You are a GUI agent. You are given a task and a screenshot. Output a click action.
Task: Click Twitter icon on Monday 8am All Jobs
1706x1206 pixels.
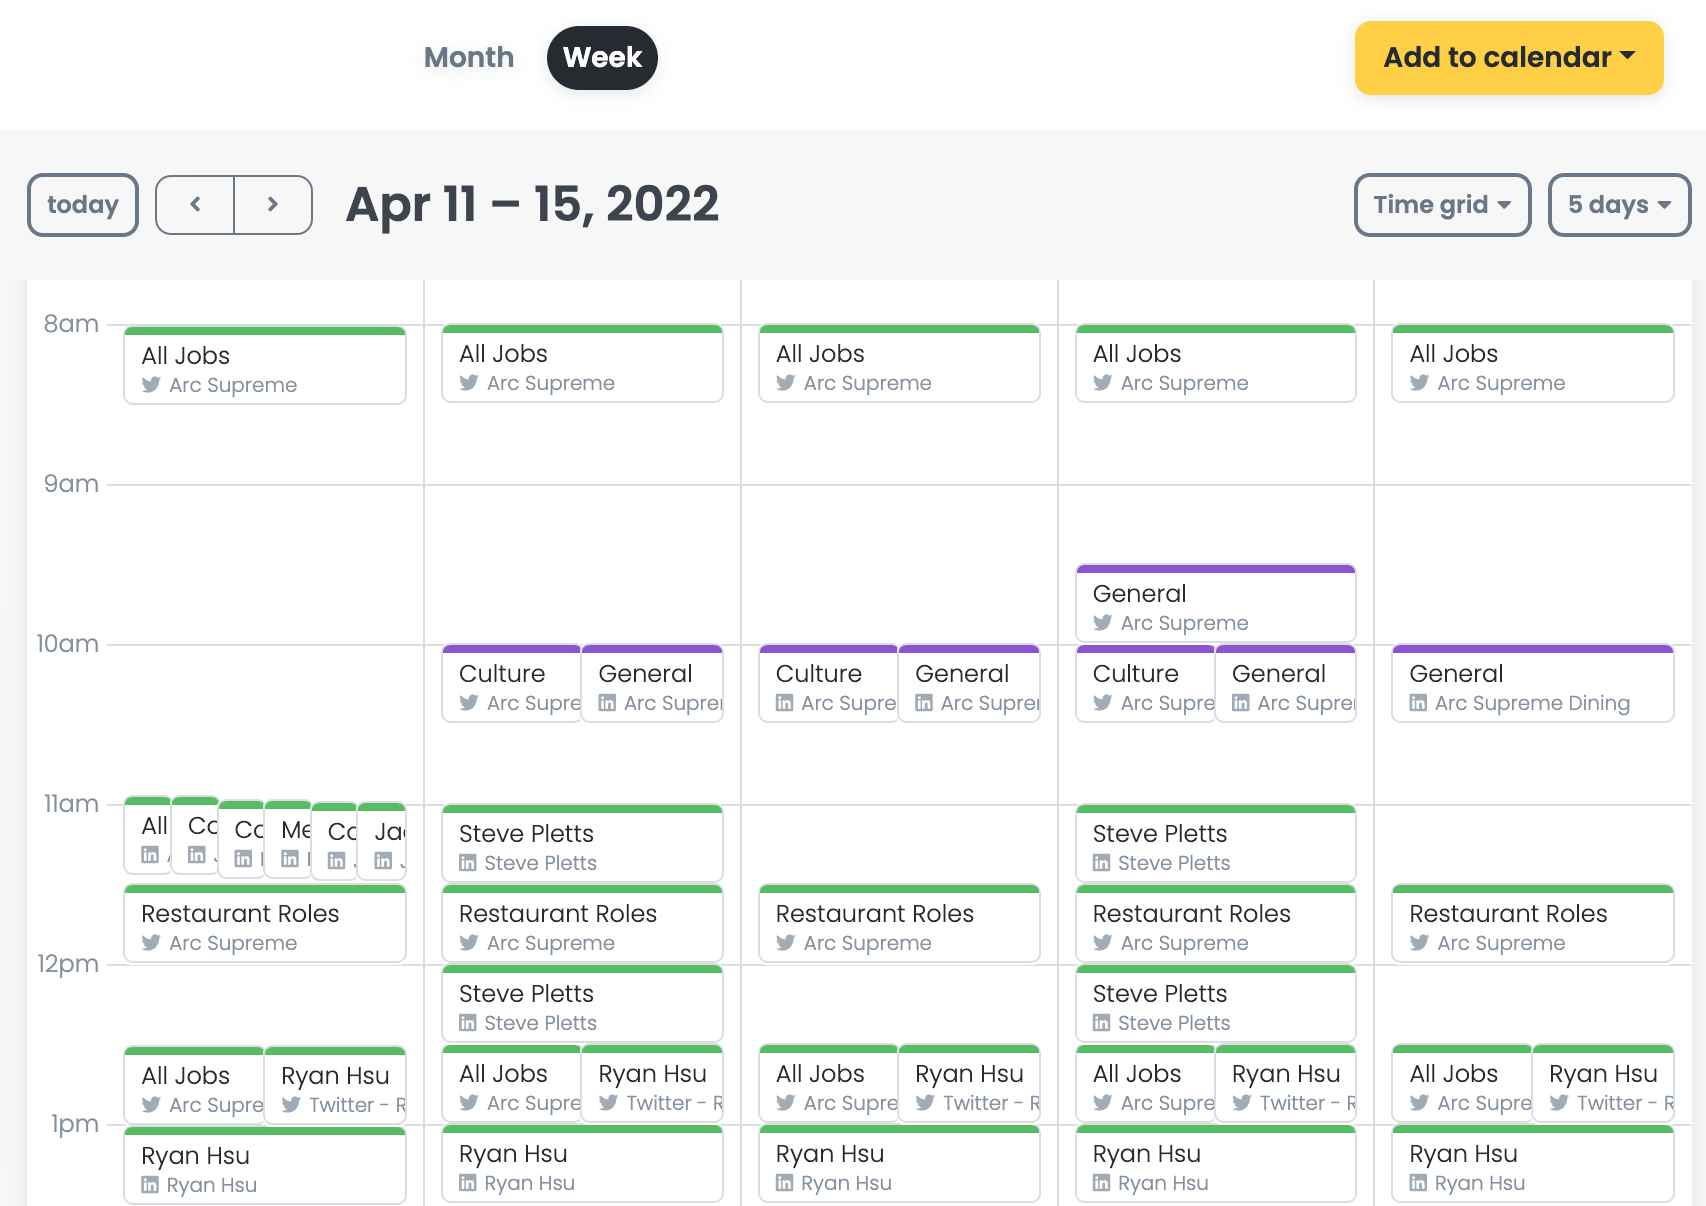(x=151, y=385)
